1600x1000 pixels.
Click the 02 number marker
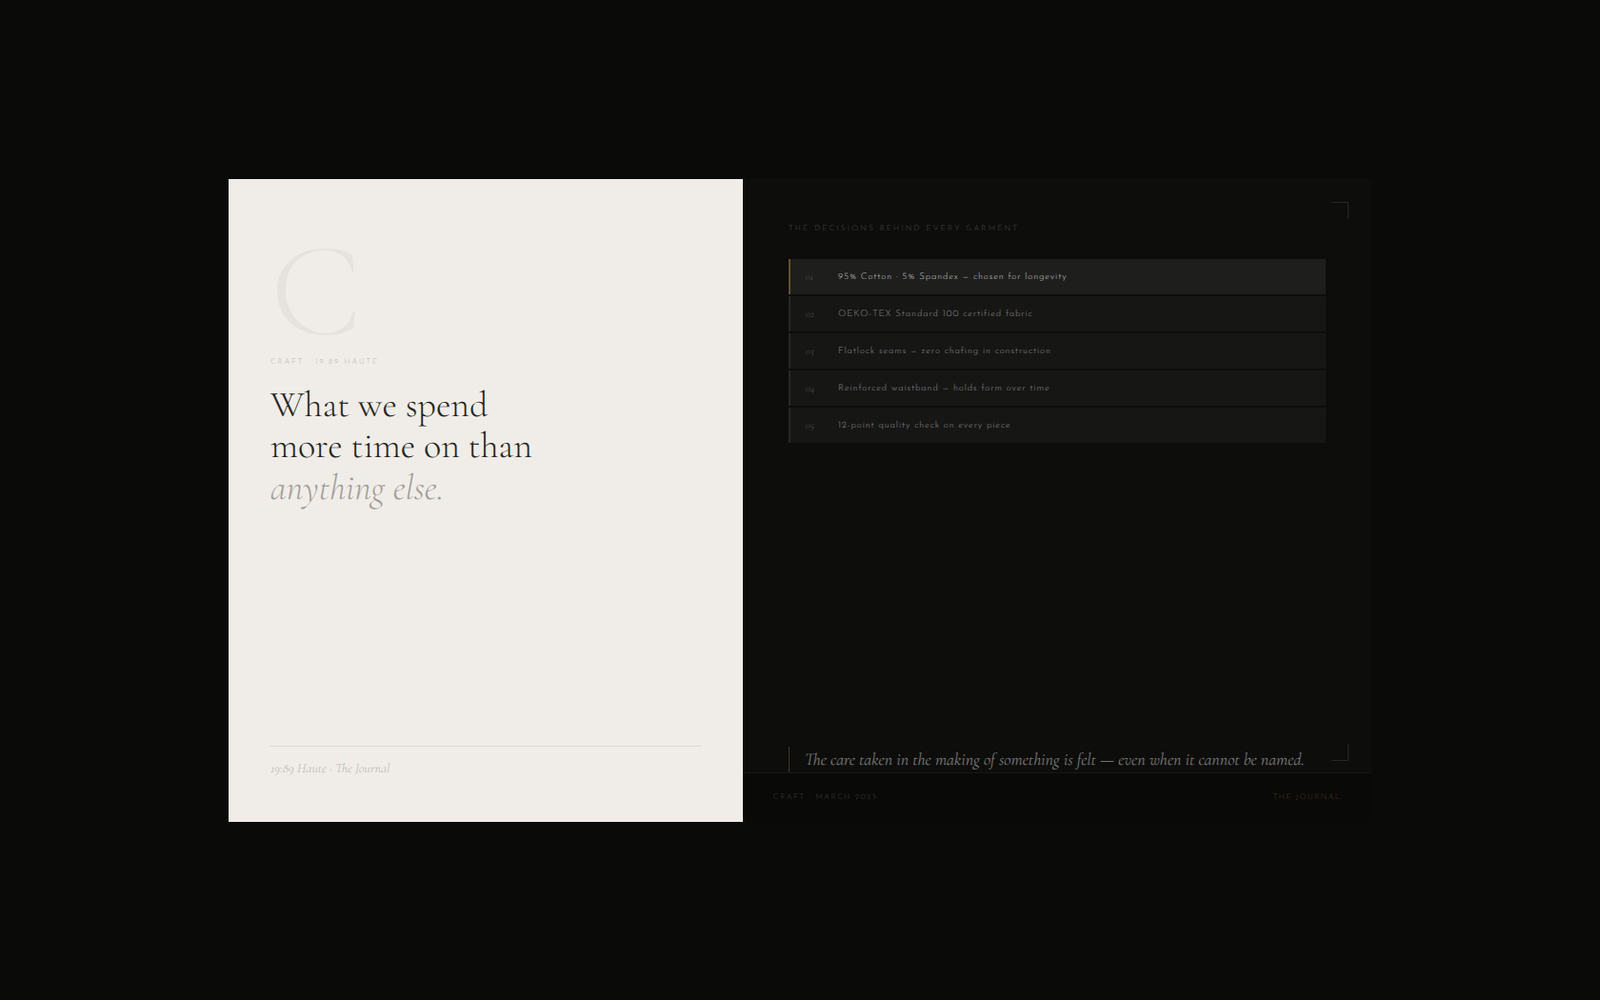(x=809, y=315)
